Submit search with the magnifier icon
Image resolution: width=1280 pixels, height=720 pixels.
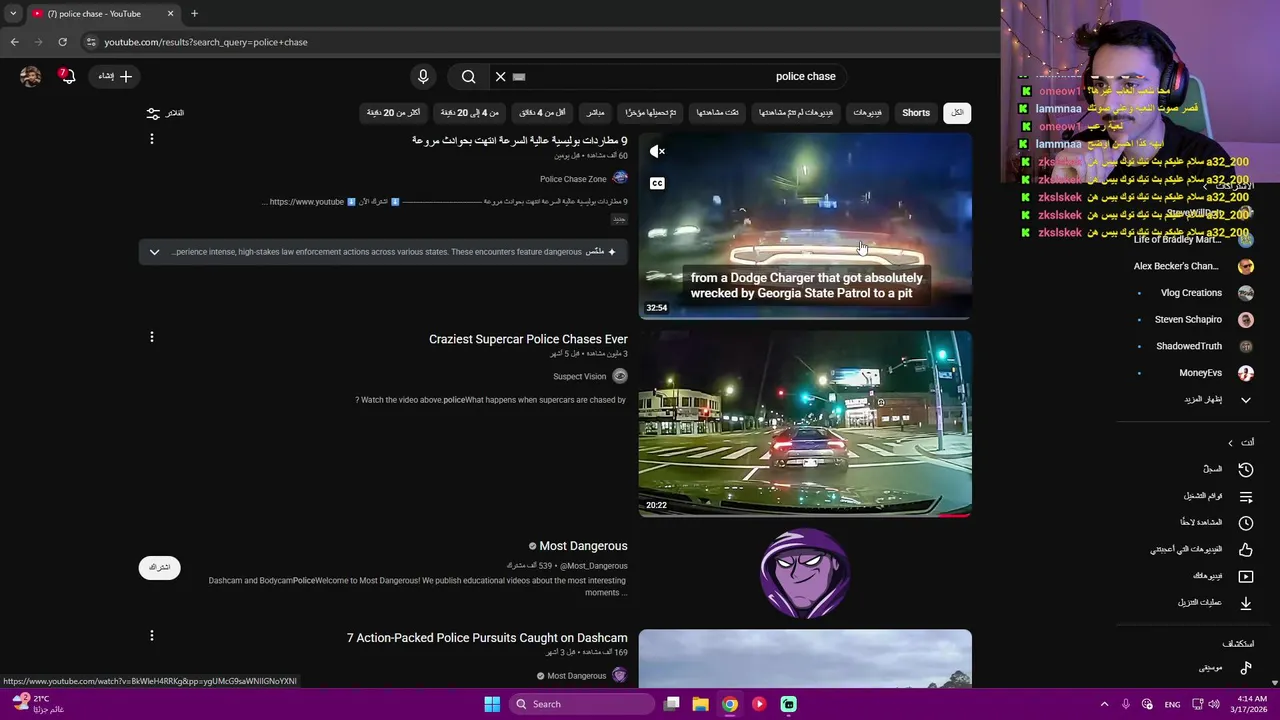pos(468,76)
